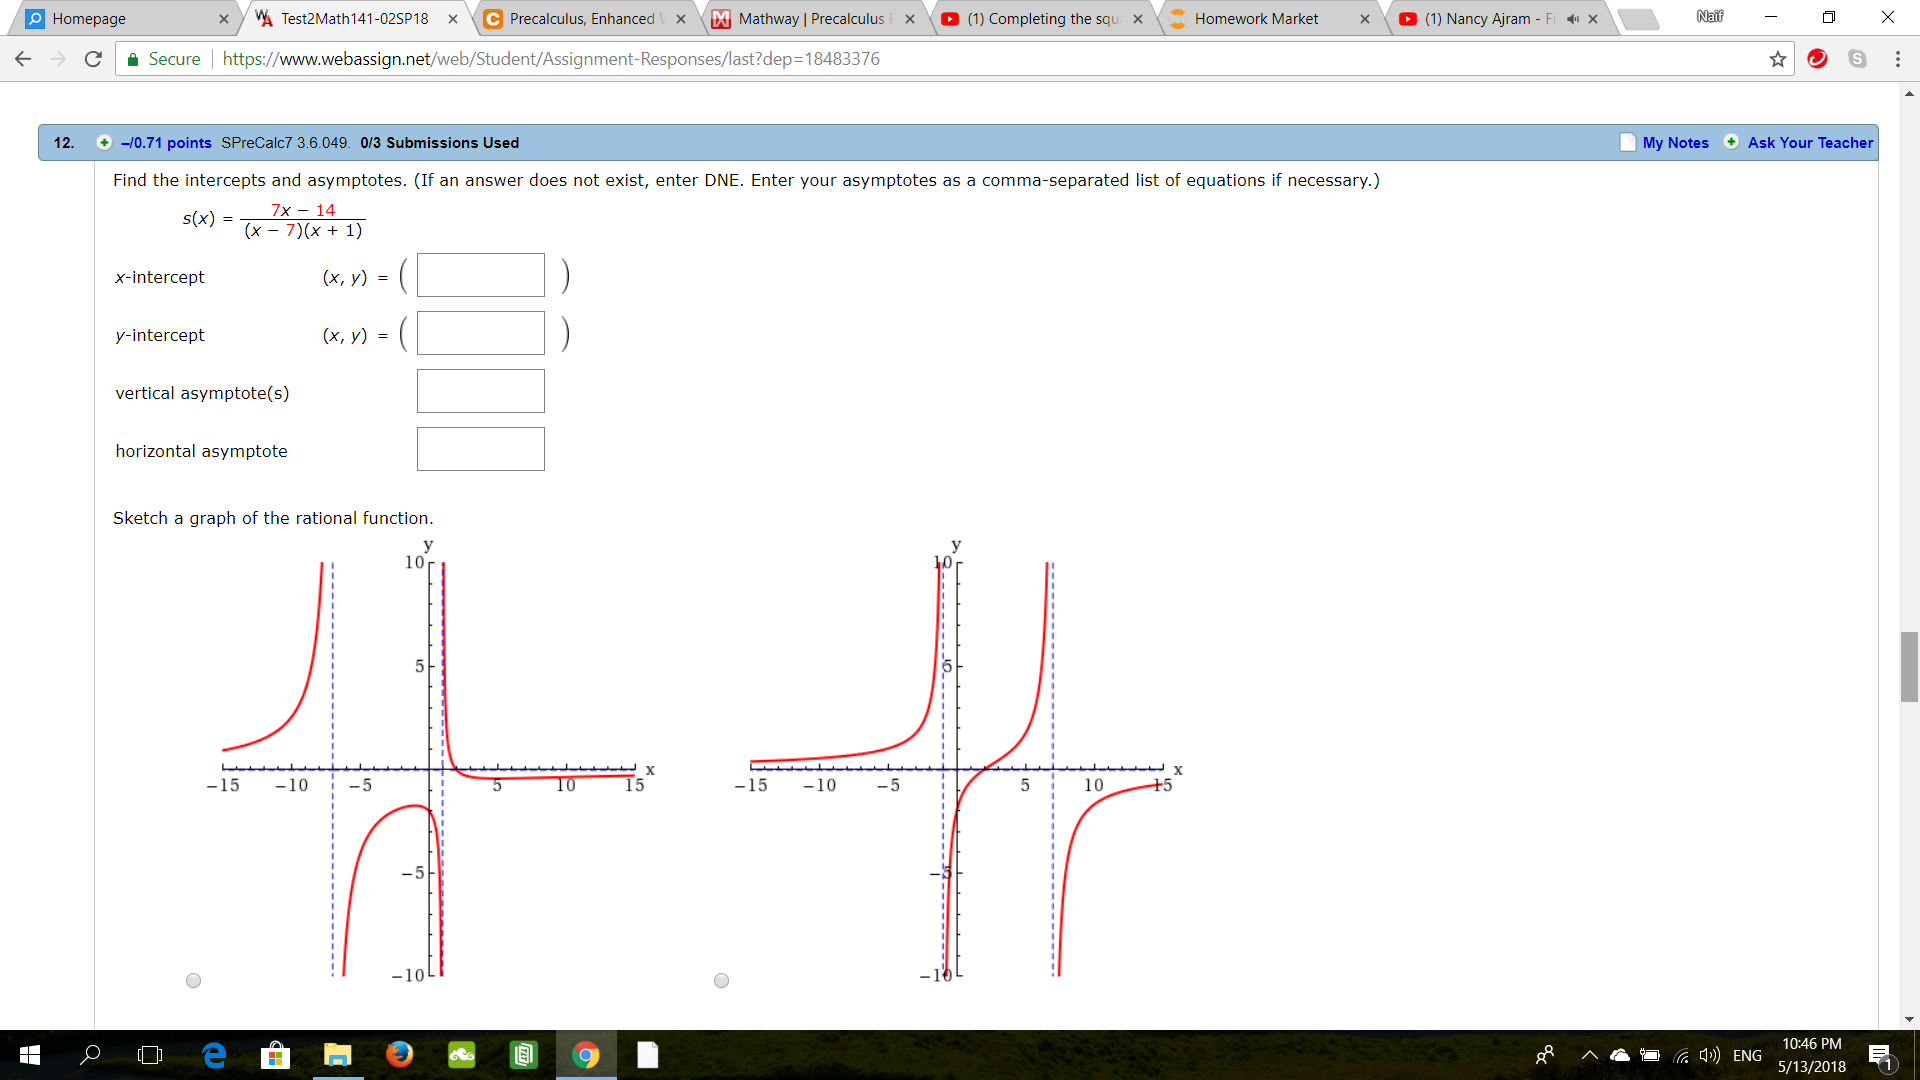
Task: Open the People icon in the system tray
Action: tap(1545, 1055)
